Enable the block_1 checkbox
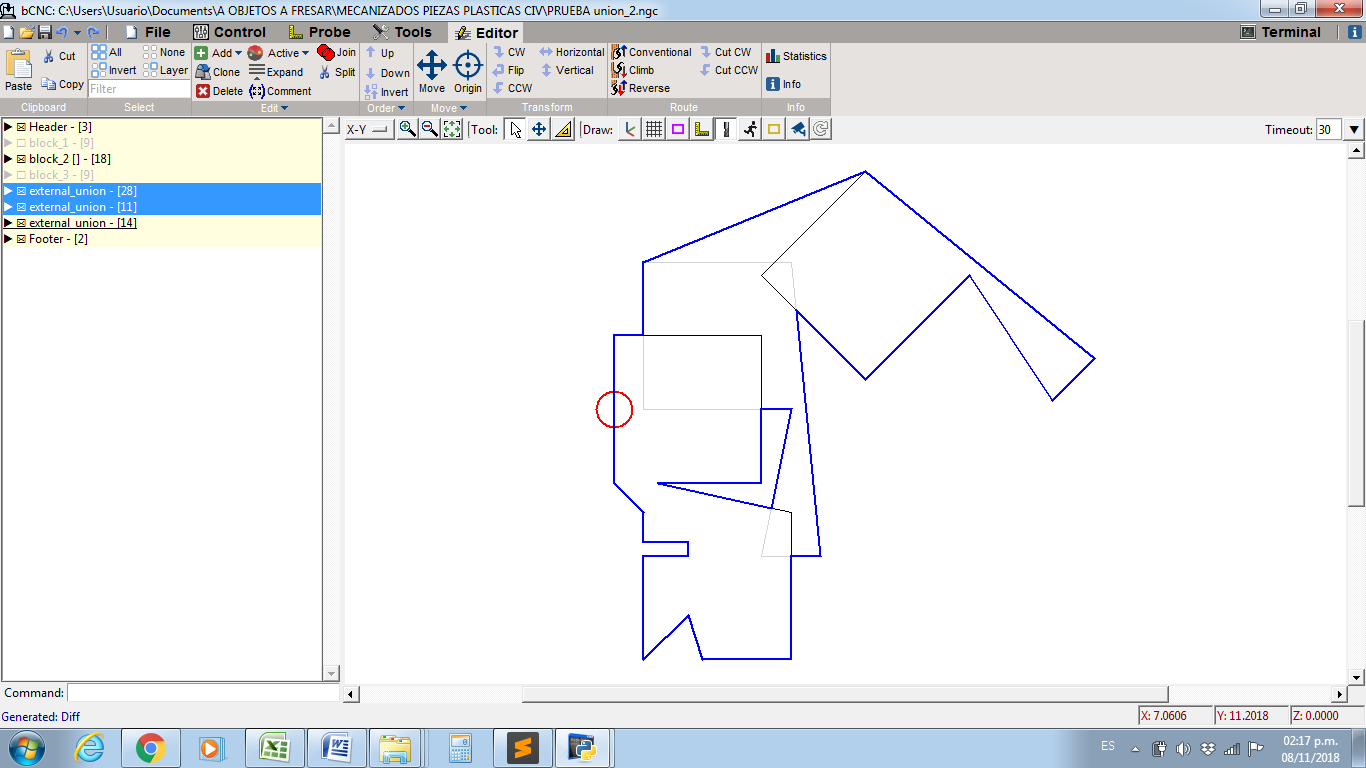This screenshot has width=1366, height=768. [21, 143]
